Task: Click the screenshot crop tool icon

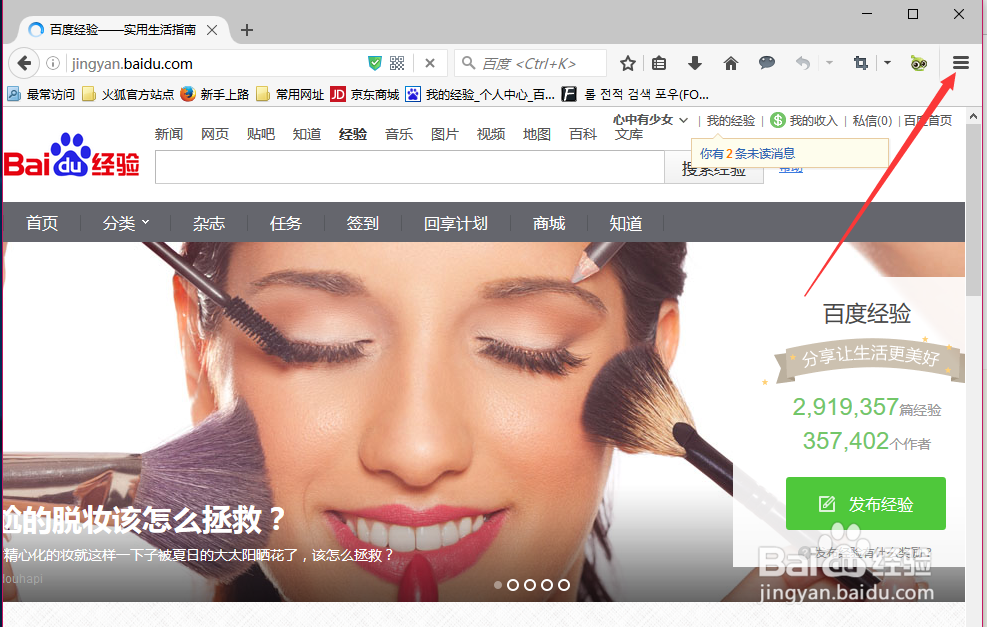Action: pos(860,63)
